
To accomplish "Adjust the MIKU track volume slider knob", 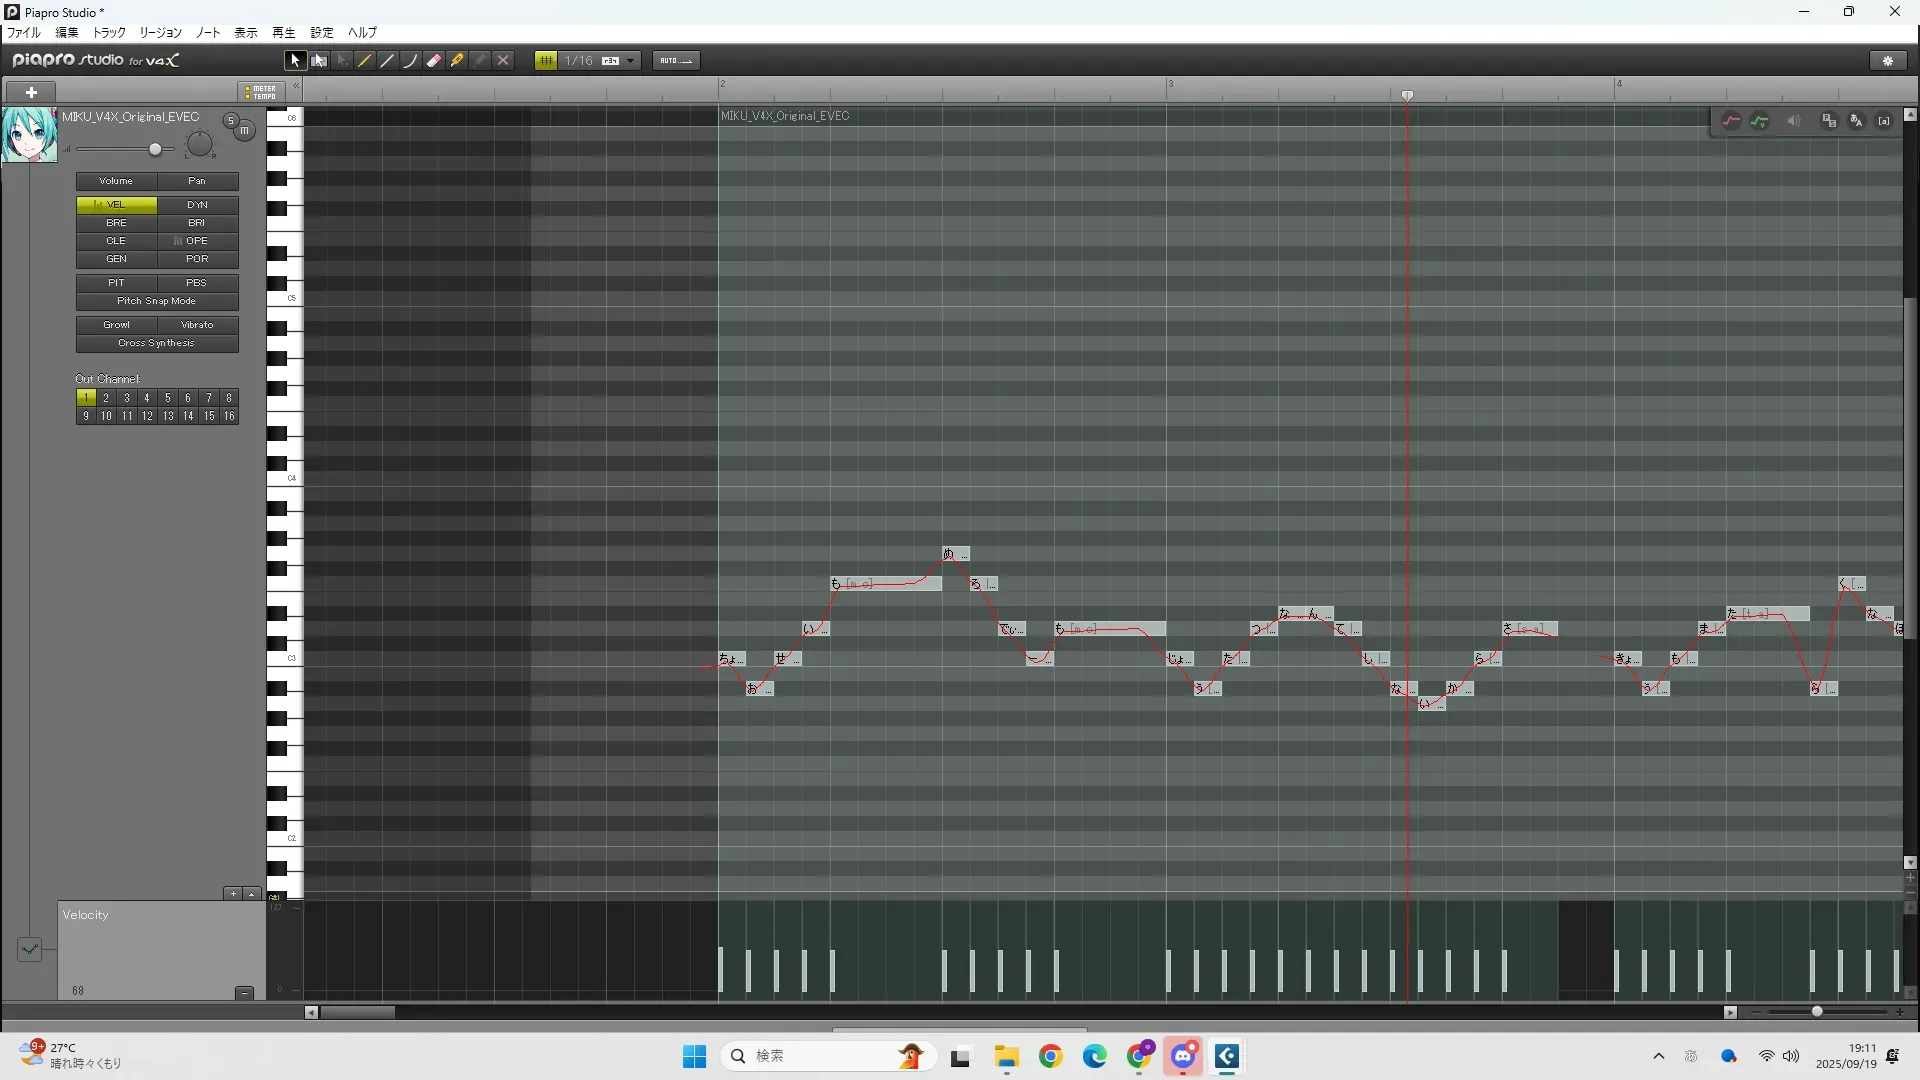I will [x=155, y=149].
